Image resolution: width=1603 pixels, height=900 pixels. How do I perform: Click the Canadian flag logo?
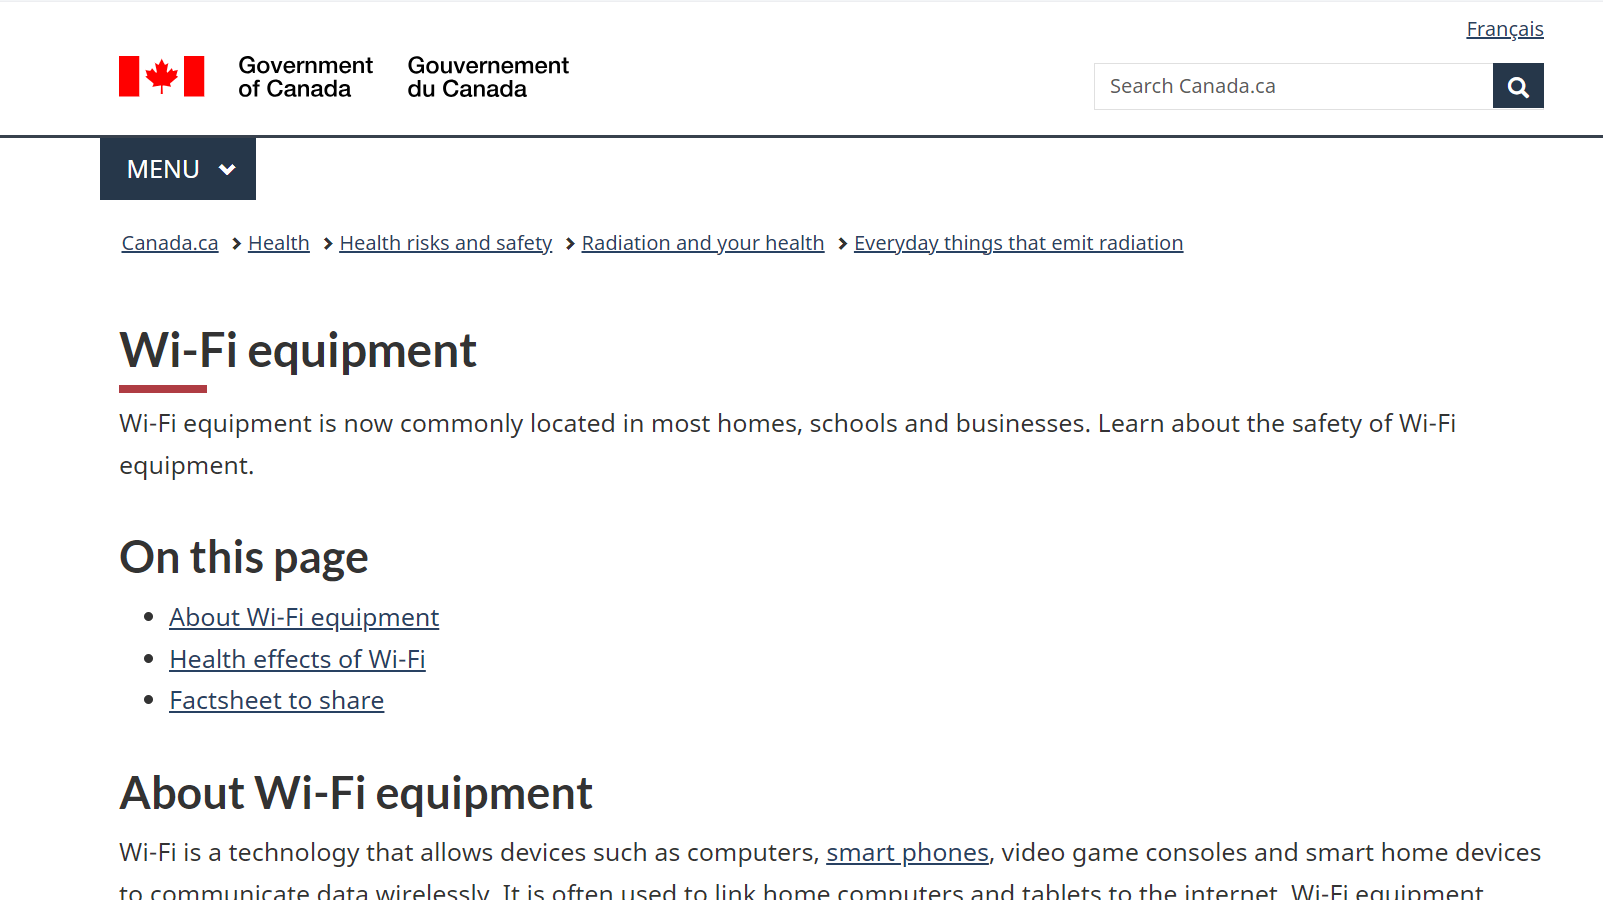click(161, 76)
